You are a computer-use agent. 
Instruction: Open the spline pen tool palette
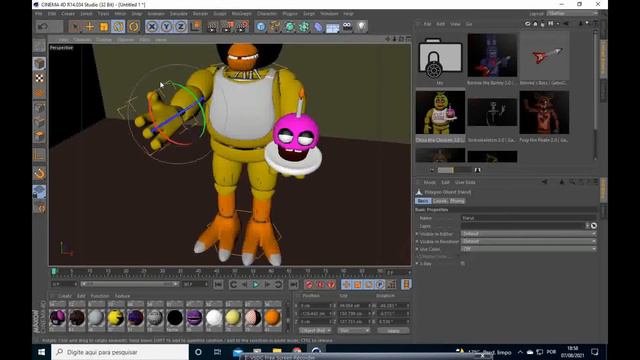(275, 27)
